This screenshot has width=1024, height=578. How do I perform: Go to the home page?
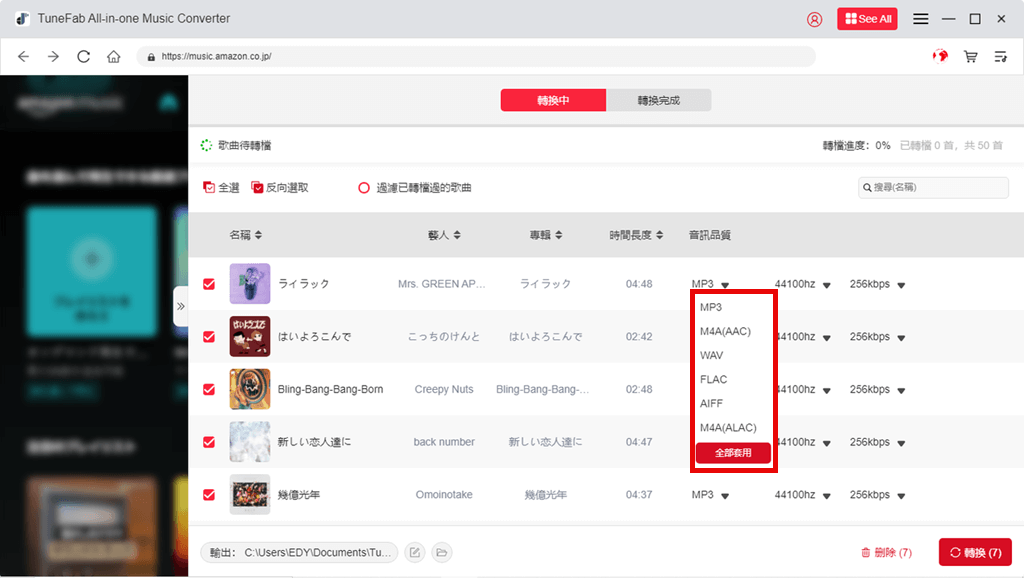tap(114, 57)
